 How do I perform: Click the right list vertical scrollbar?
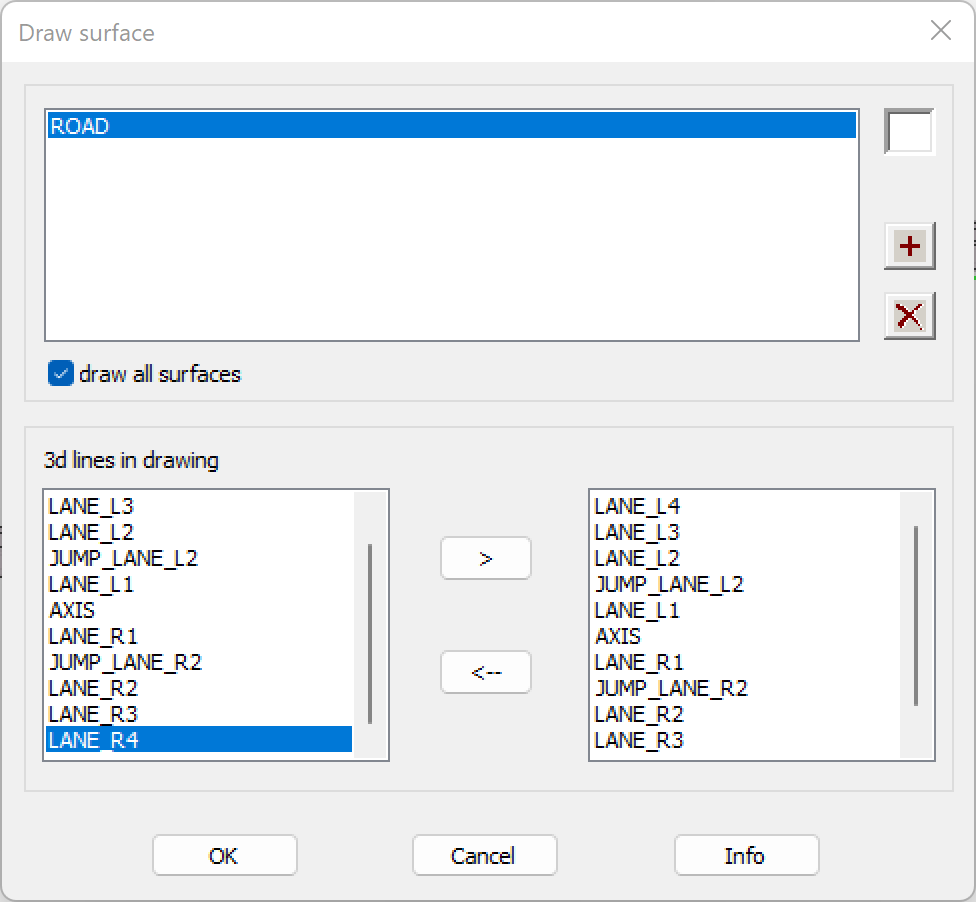click(916, 616)
